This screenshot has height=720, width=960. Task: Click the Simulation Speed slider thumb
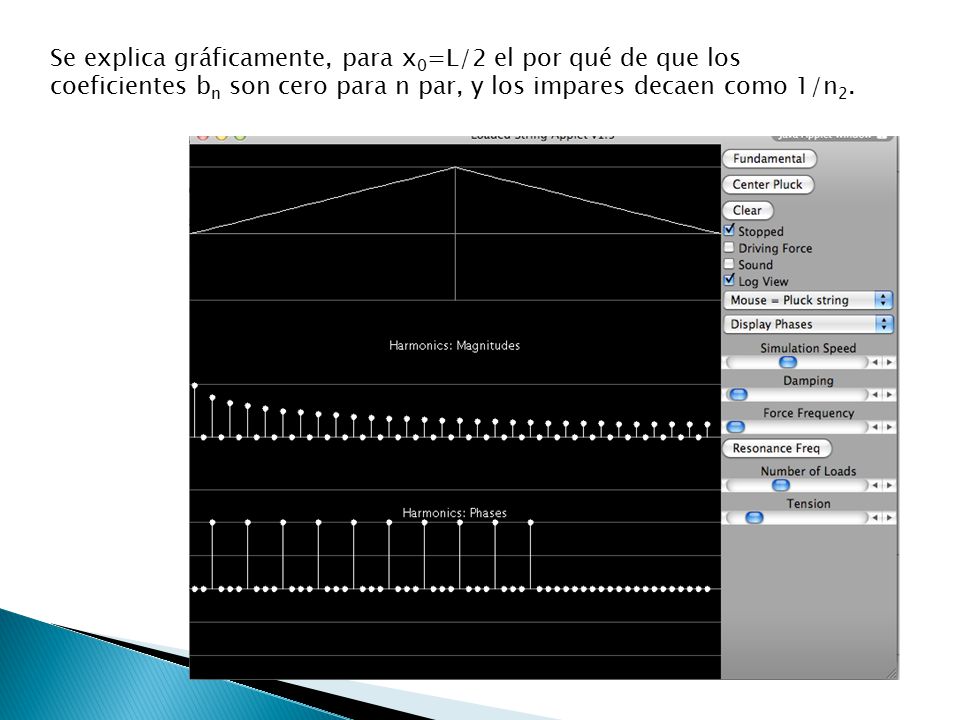pos(787,362)
